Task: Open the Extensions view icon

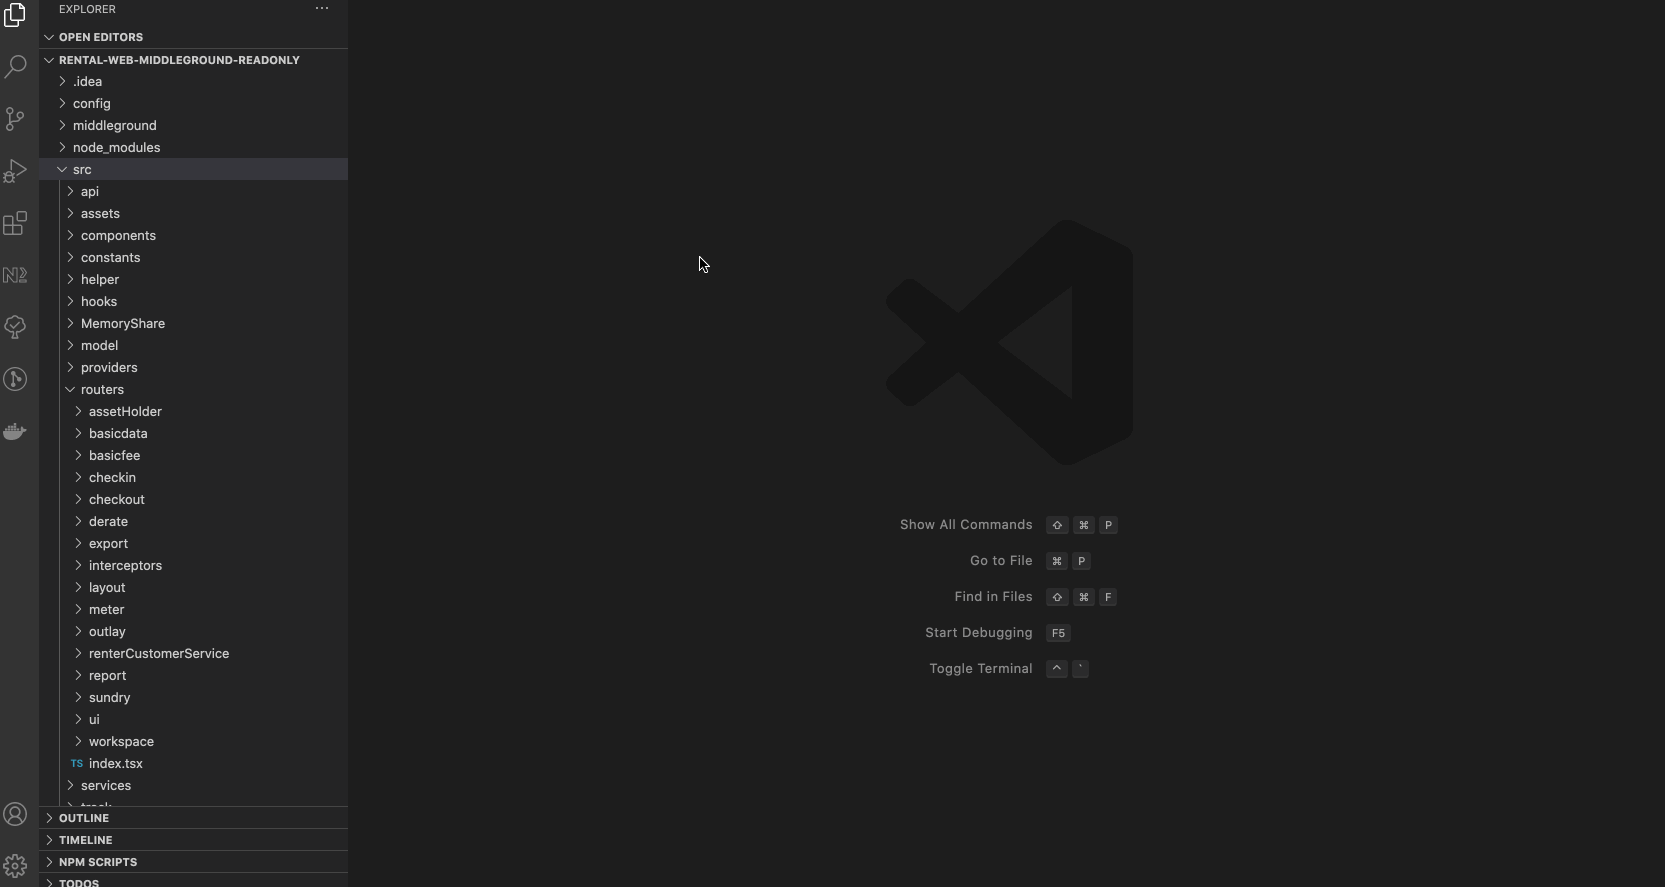Action: 15,223
